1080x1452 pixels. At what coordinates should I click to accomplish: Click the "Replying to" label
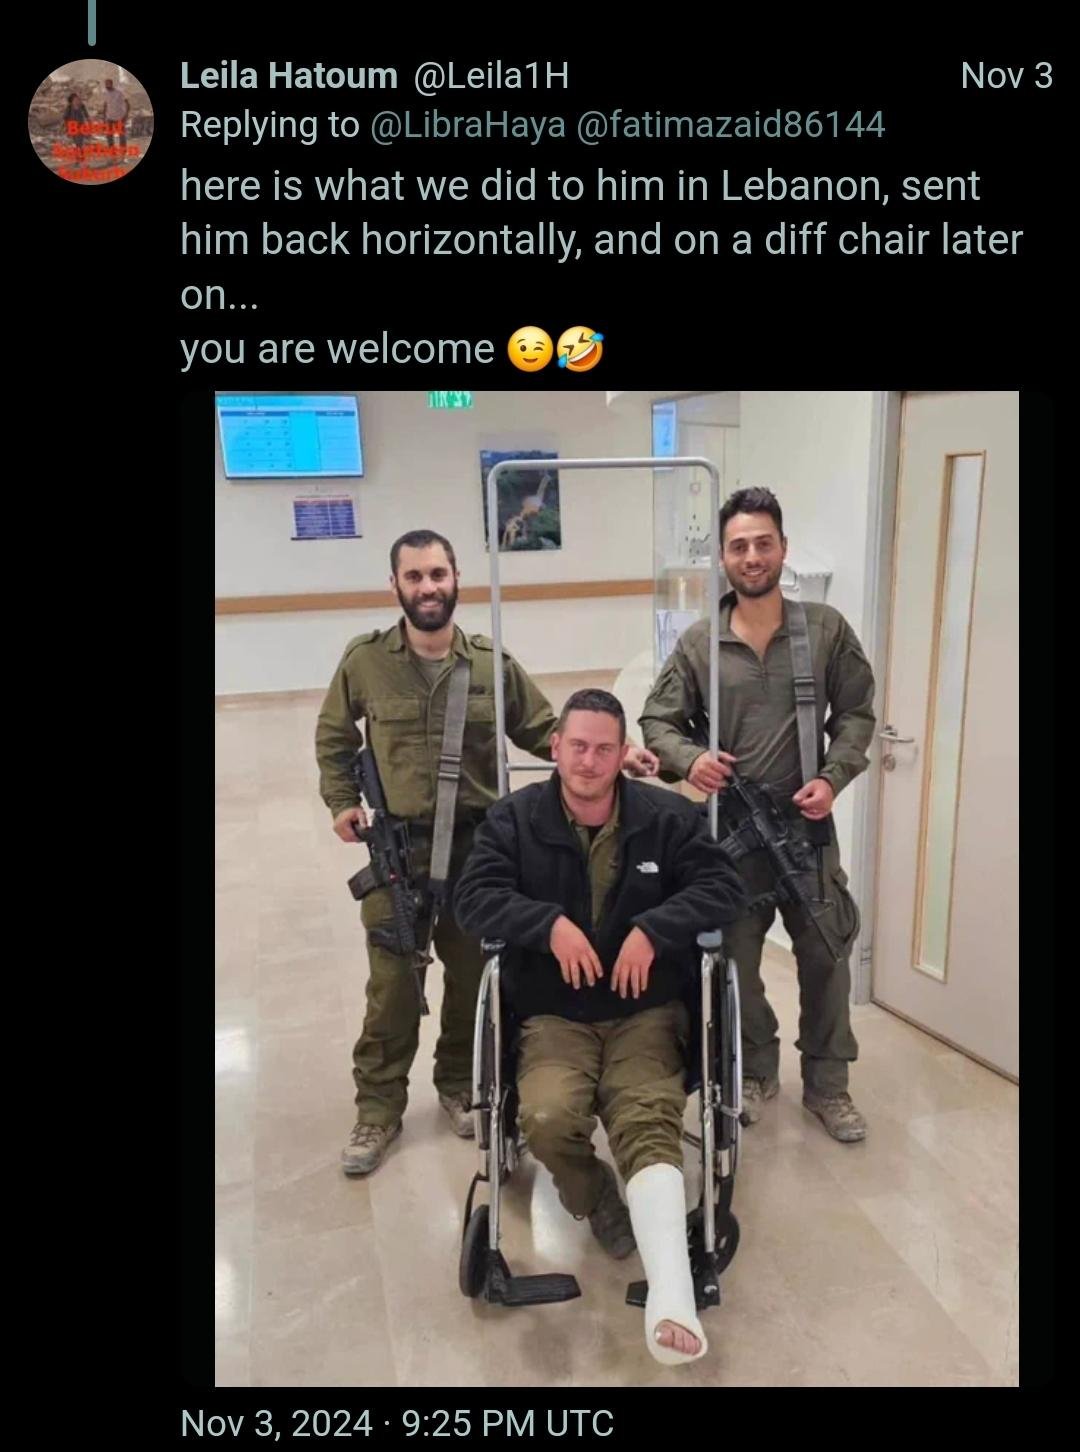point(269,125)
